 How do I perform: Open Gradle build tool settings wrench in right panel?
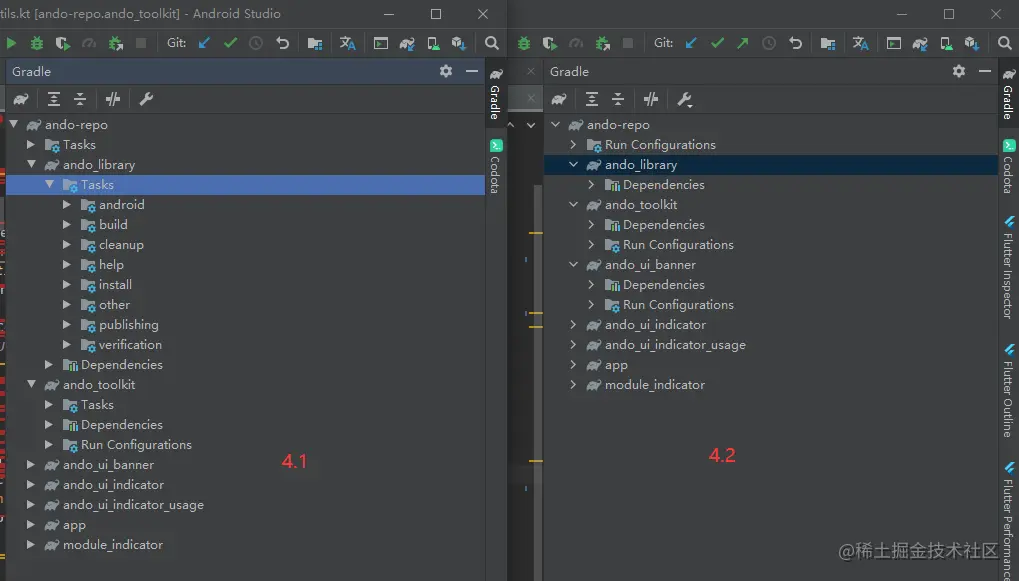point(684,99)
